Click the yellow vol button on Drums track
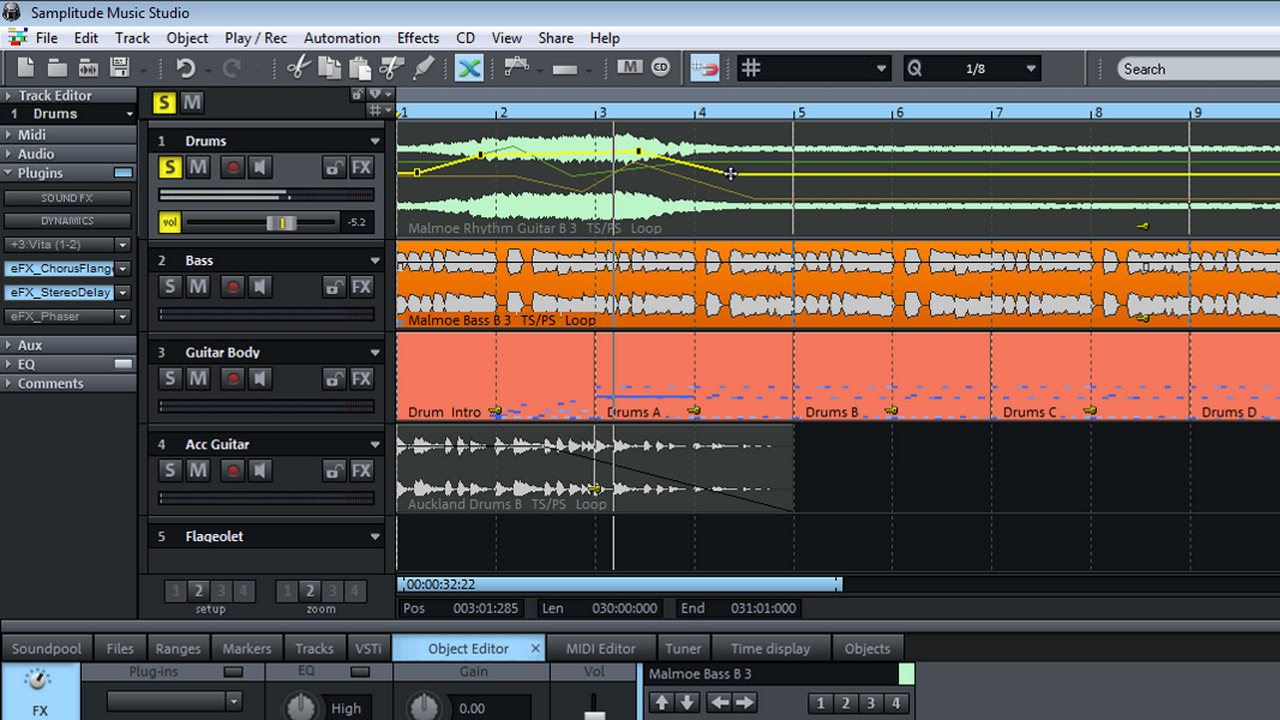 pyautogui.click(x=170, y=222)
